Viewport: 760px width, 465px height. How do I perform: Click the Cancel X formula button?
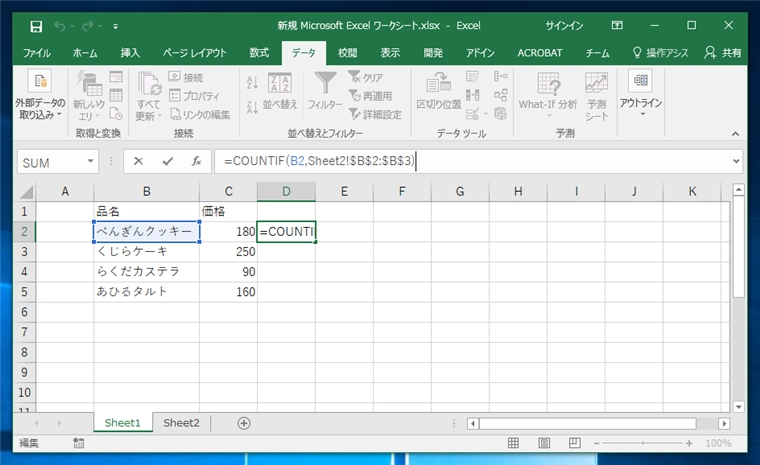click(138, 161)
